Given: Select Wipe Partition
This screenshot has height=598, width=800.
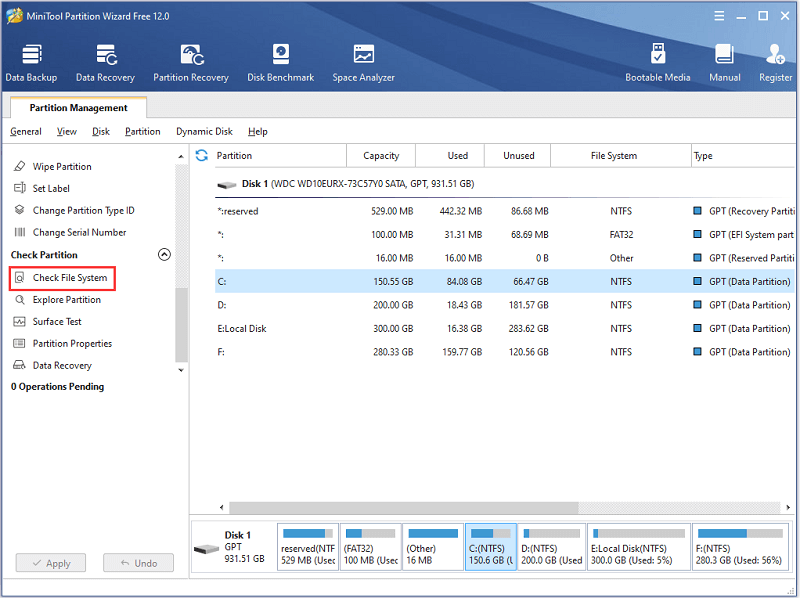Looking at the screenshot, I should [x=64, y=166].
